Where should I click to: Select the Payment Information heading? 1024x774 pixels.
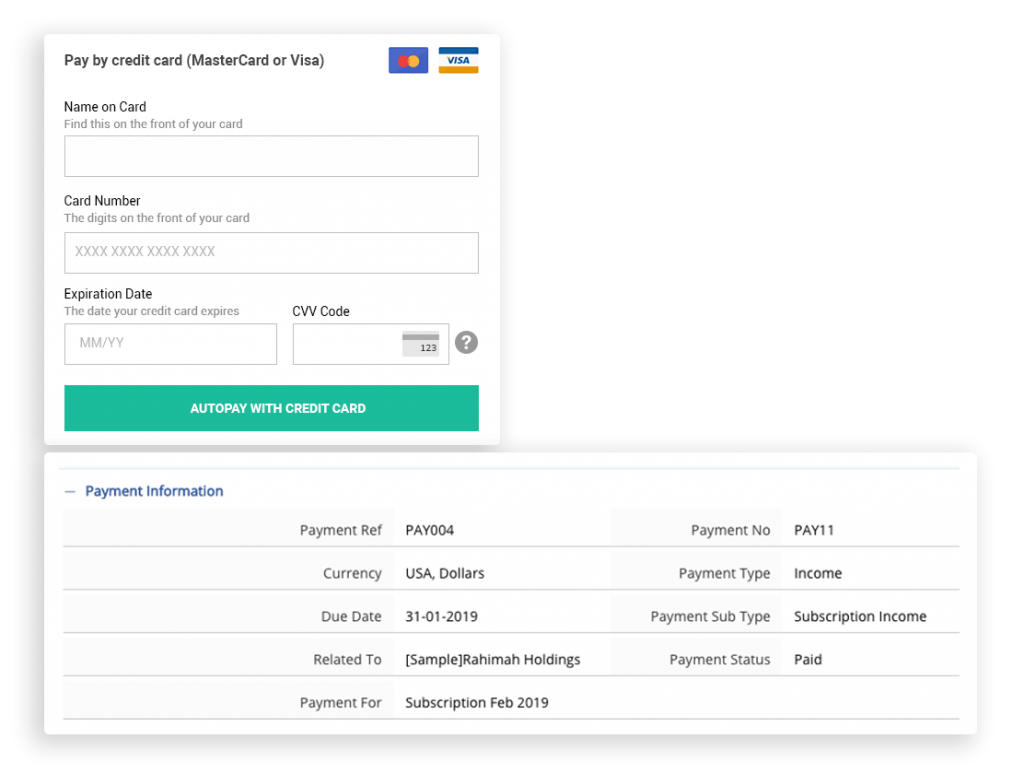coord(152,491)
